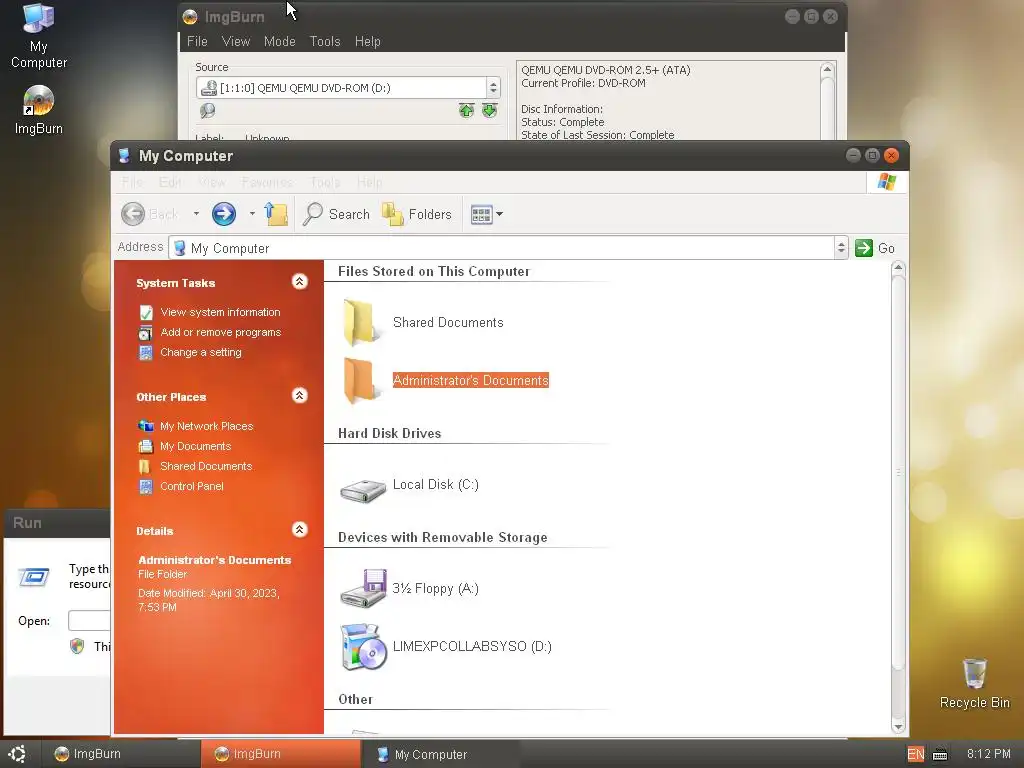Click the Address bar text field
This screenshot has width=1024, height=768.
502,248
